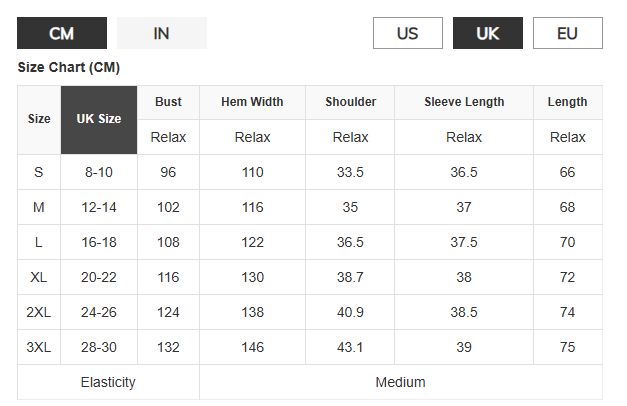Click the UK Size column header

(x=99, y=120)
